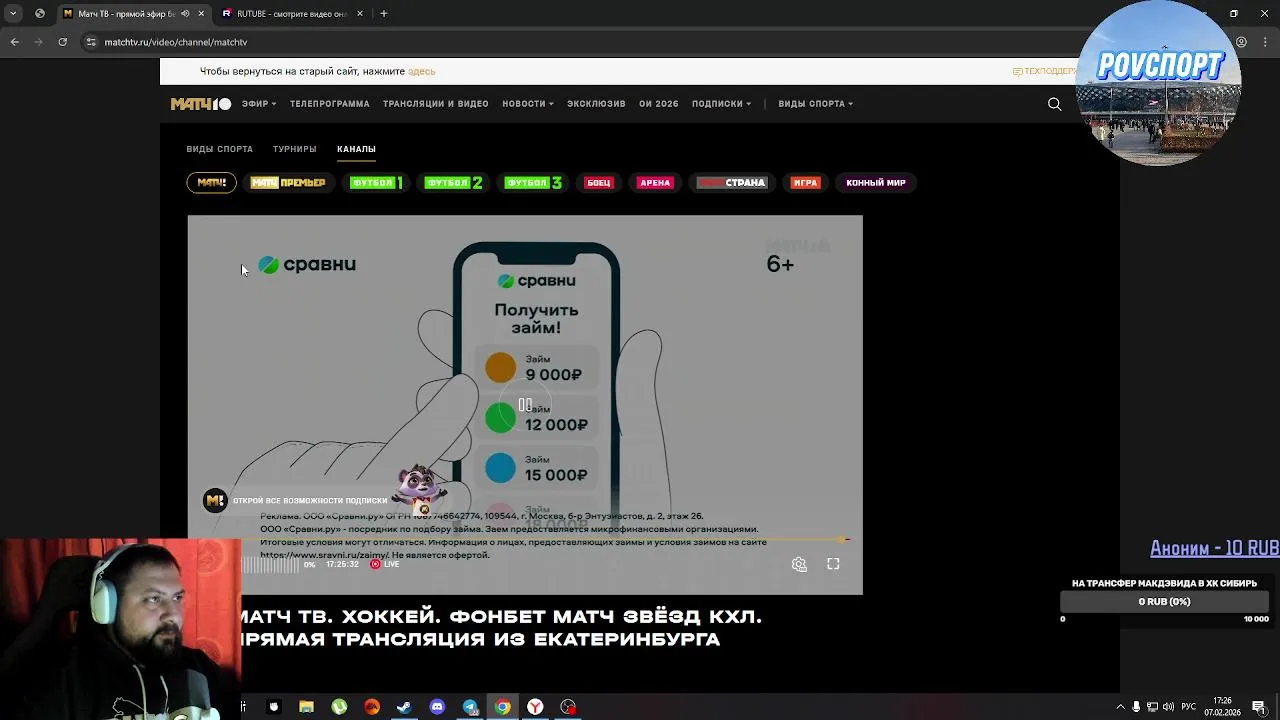Select the КАНАЛЫ sub-tab

point(356,149)
